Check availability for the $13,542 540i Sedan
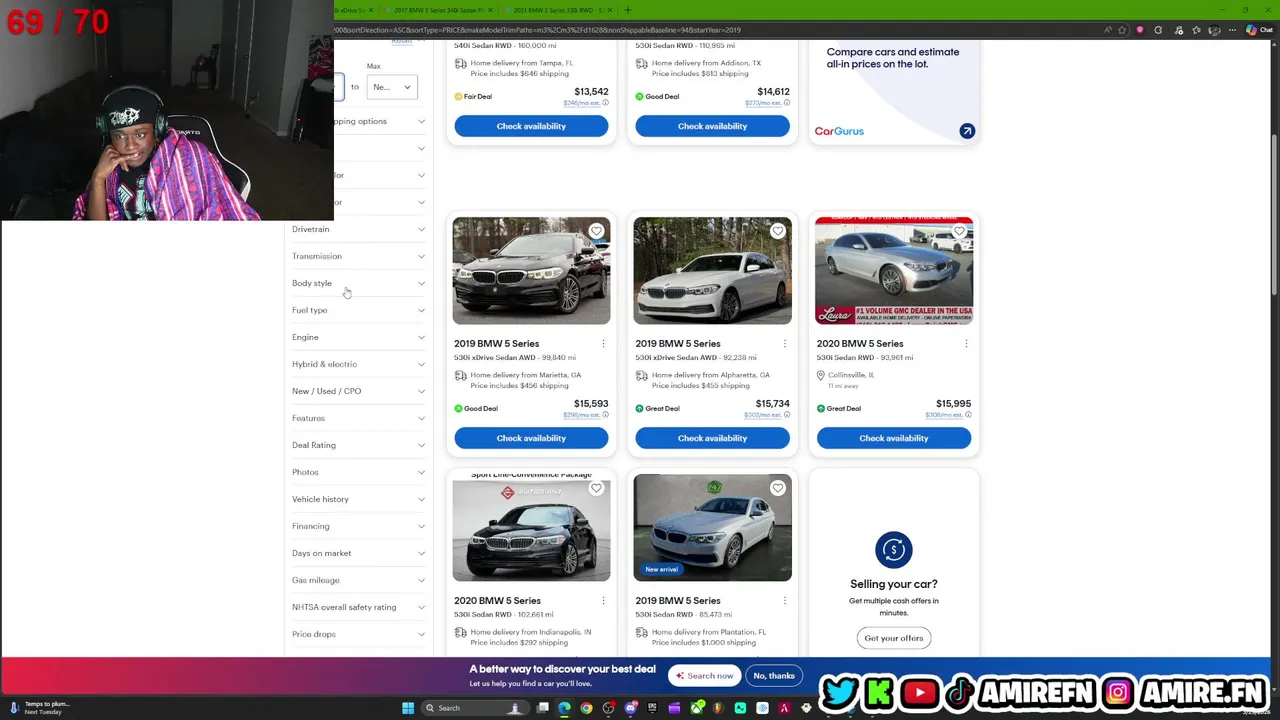 coord(531,126)
